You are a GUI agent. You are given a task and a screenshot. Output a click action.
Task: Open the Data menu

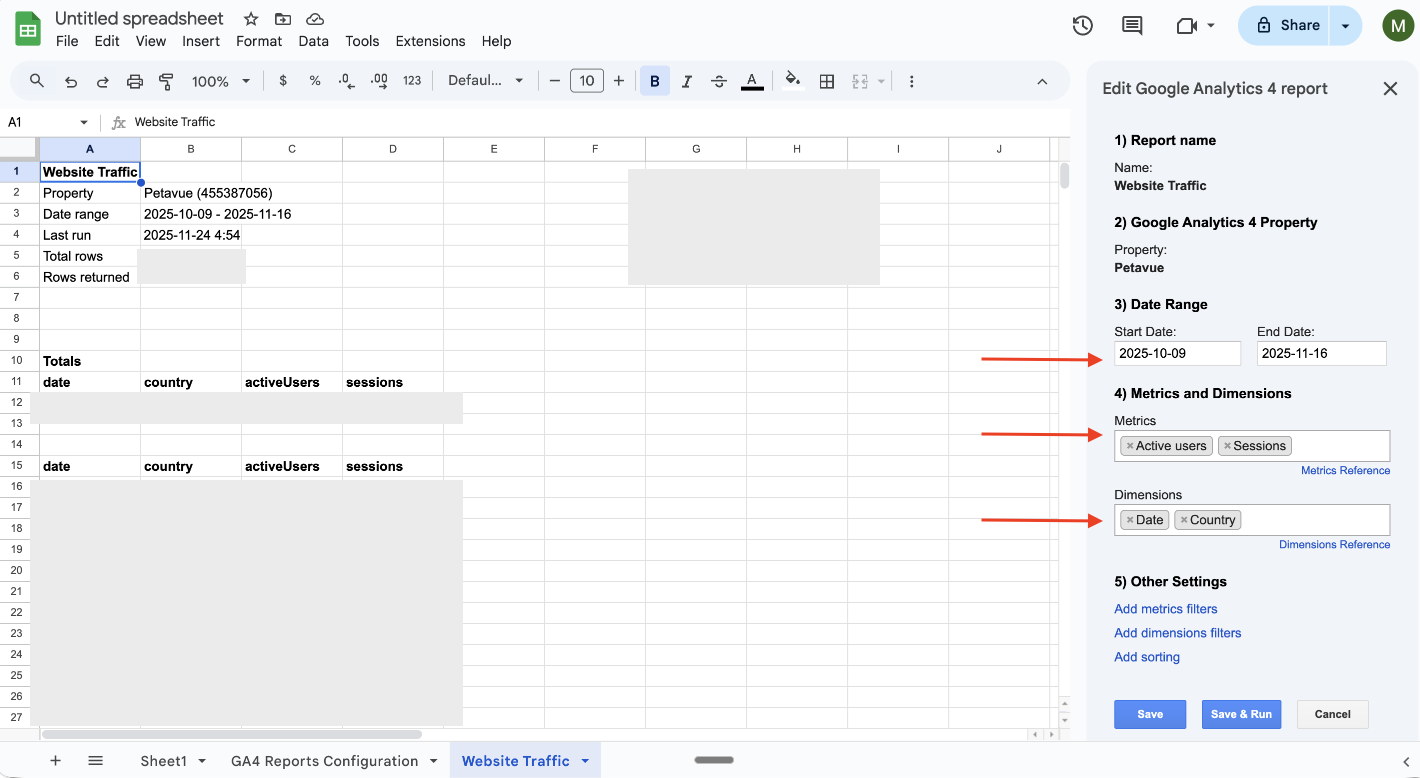click(x=313, y=41)
